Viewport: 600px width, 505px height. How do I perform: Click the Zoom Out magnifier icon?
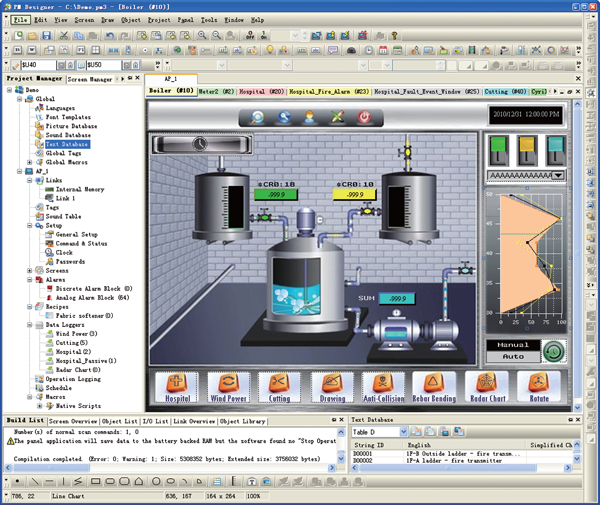217,36
